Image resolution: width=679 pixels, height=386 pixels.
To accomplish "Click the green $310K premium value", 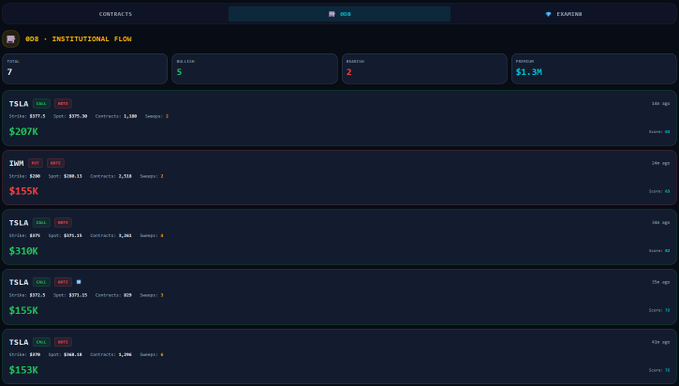I will click(x=23, y=251).
